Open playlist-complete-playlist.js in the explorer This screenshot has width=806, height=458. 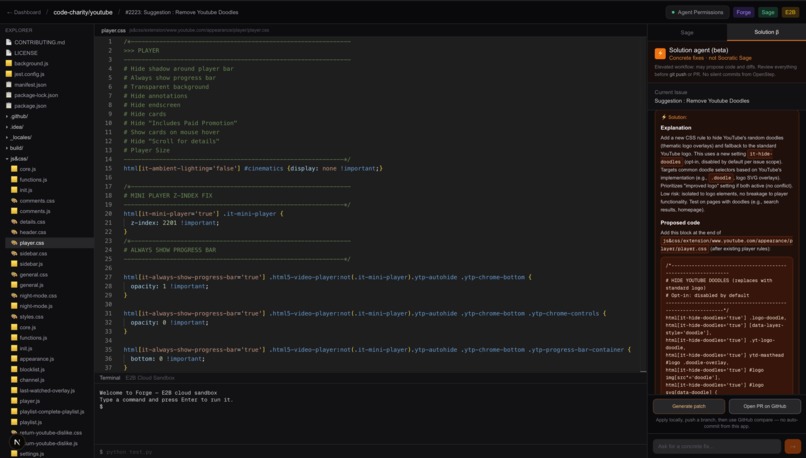[x=49, y=411]
